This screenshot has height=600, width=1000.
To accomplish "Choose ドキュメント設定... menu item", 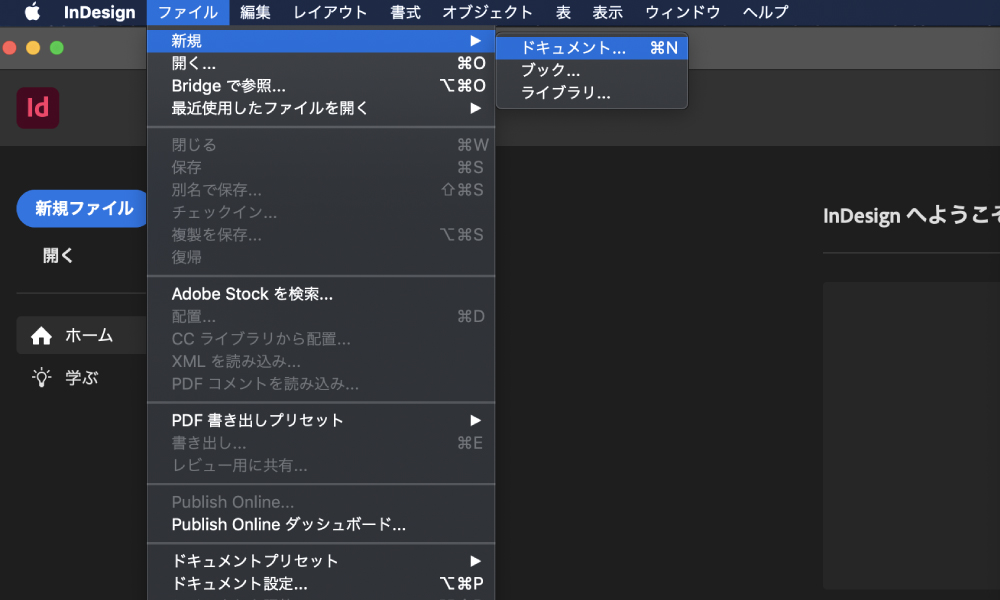I will 321,583.
